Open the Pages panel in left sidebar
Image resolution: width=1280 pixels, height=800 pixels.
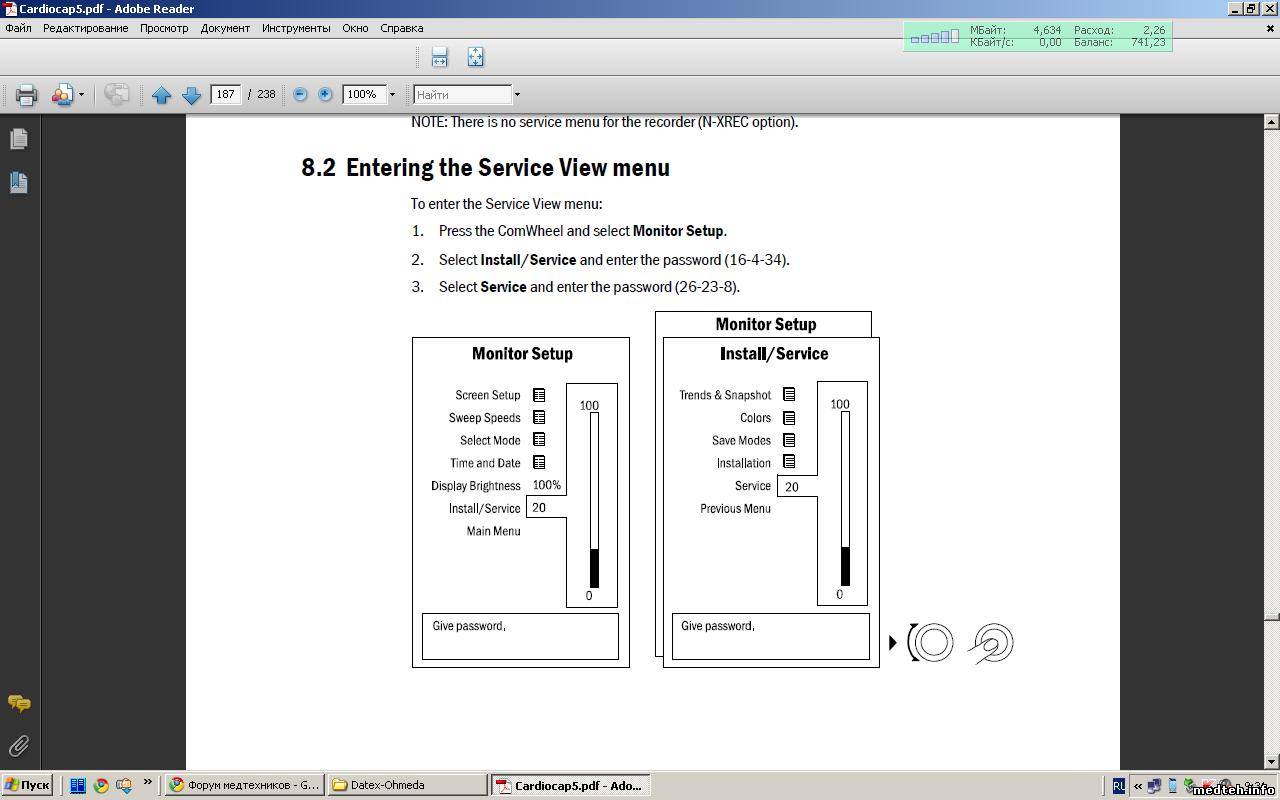point(18,139)
